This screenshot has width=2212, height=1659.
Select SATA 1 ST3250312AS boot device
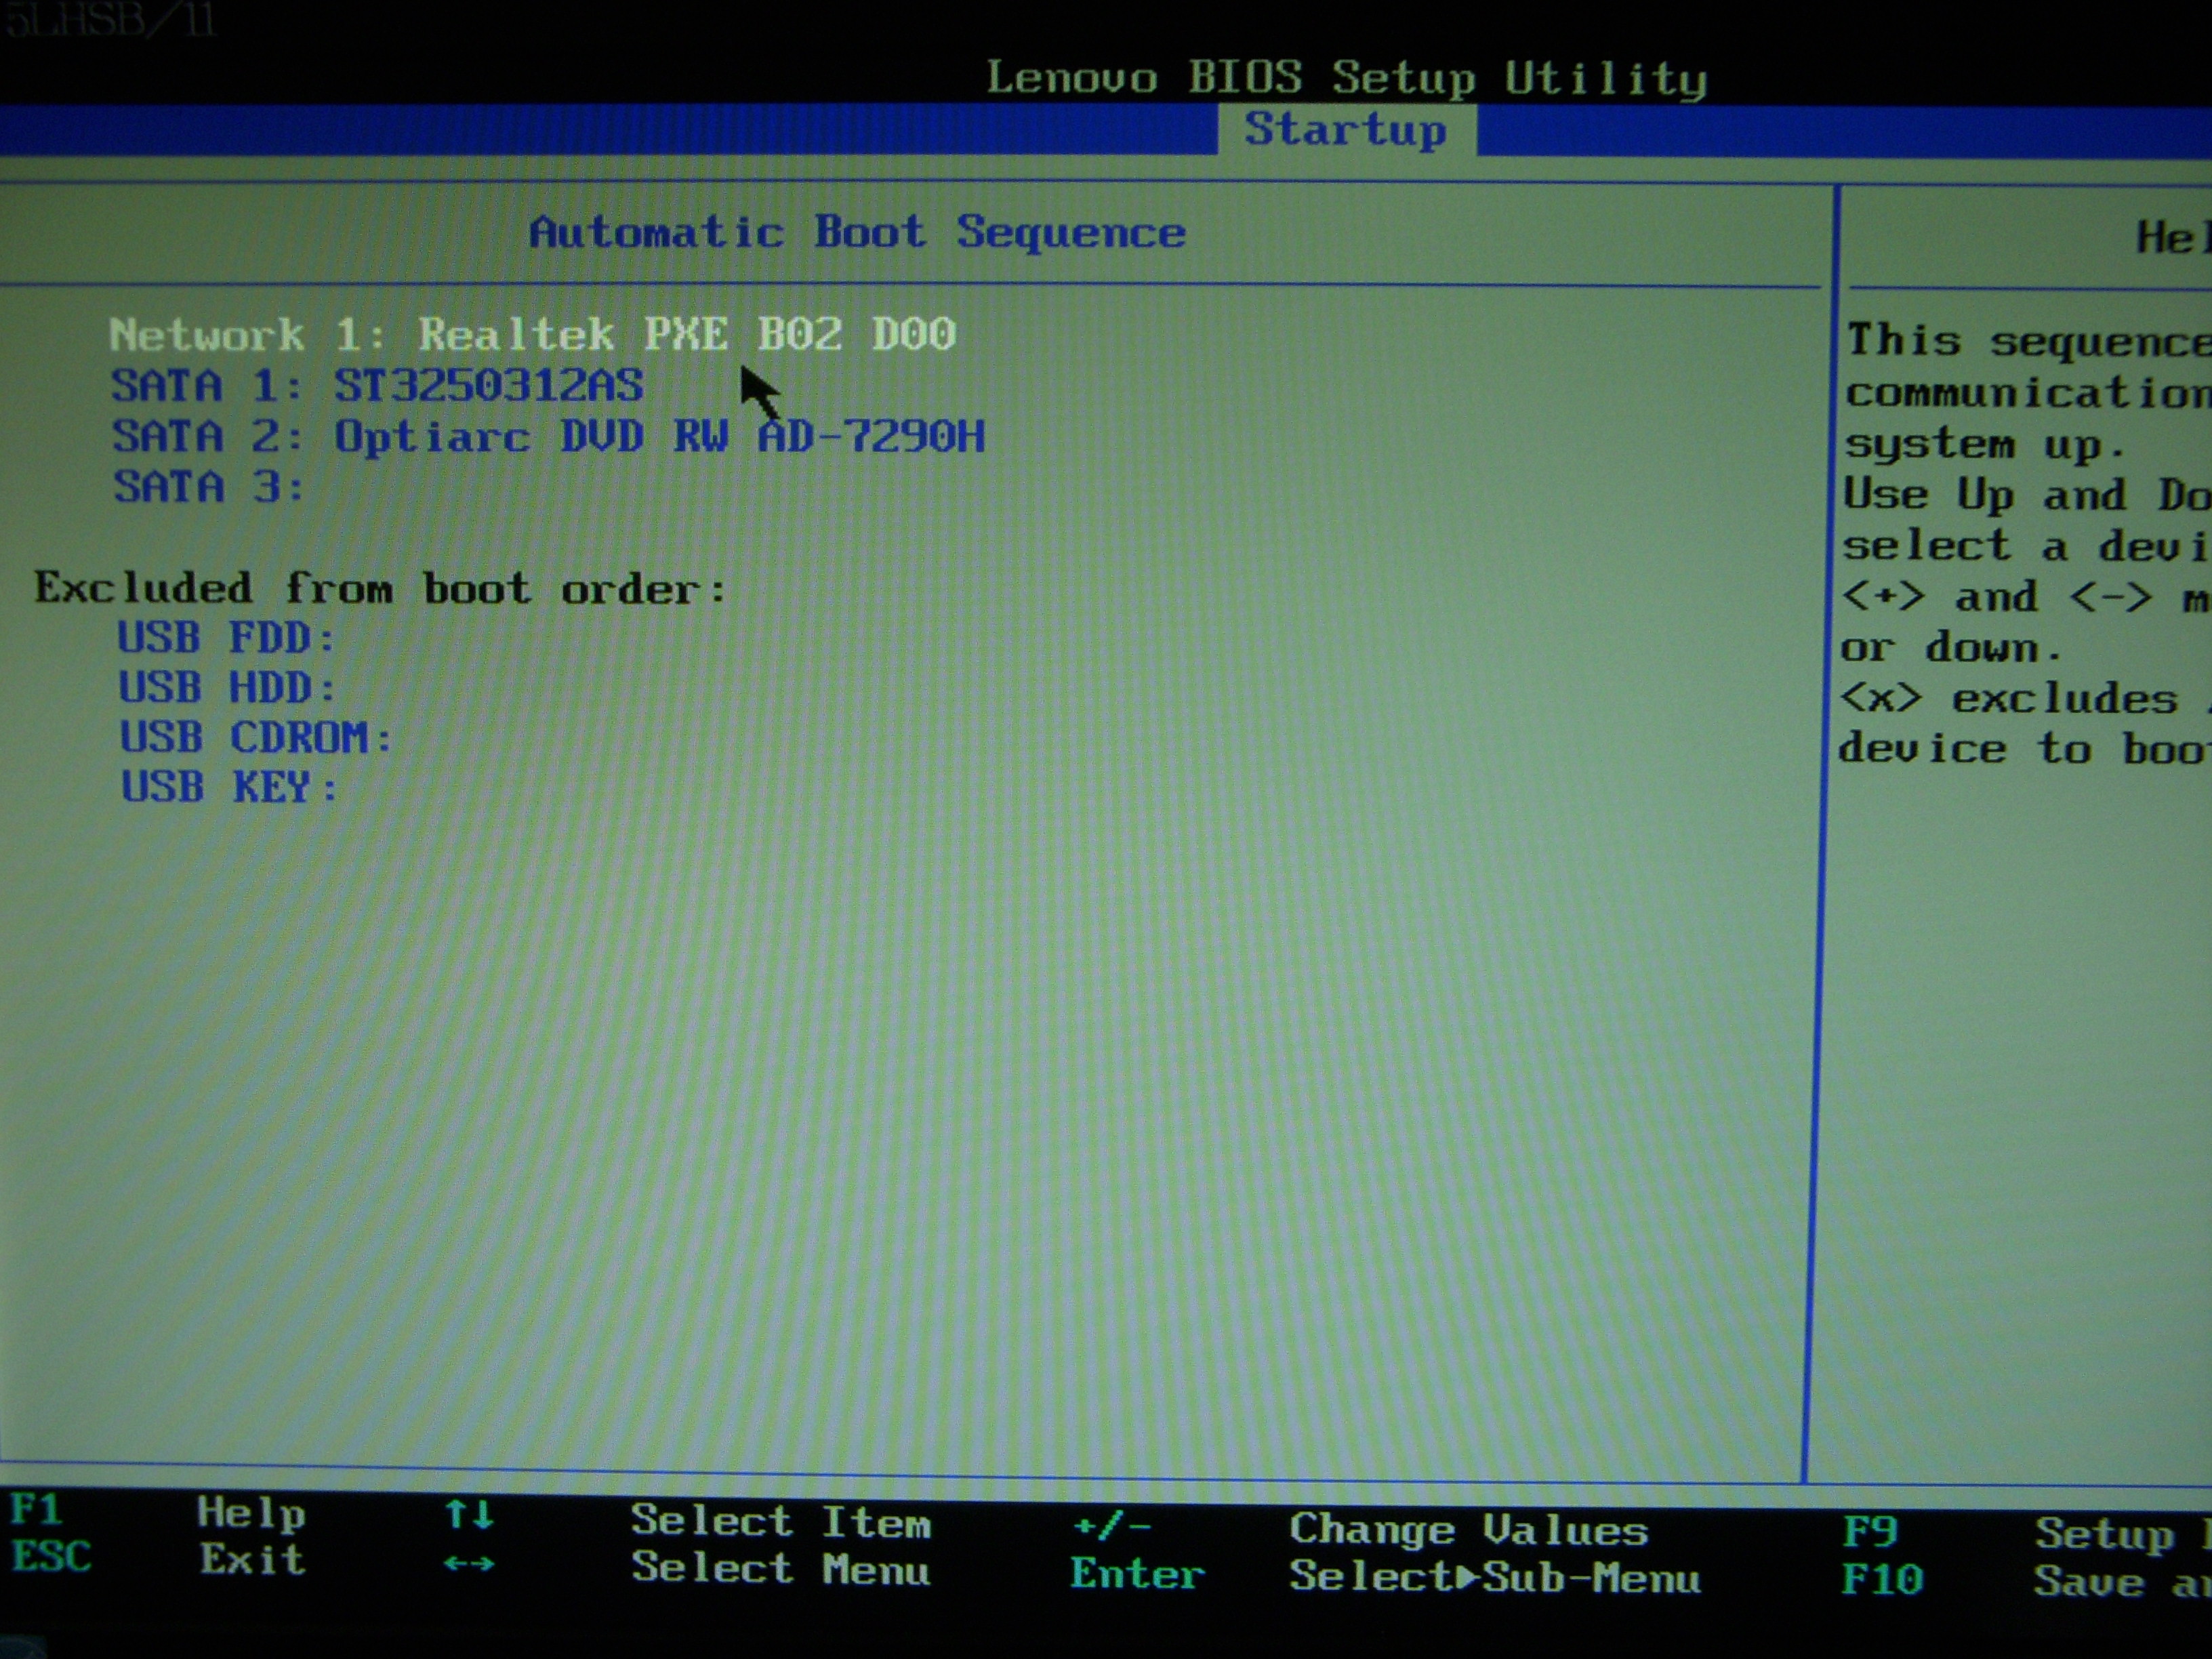click(x=377, y=386)
